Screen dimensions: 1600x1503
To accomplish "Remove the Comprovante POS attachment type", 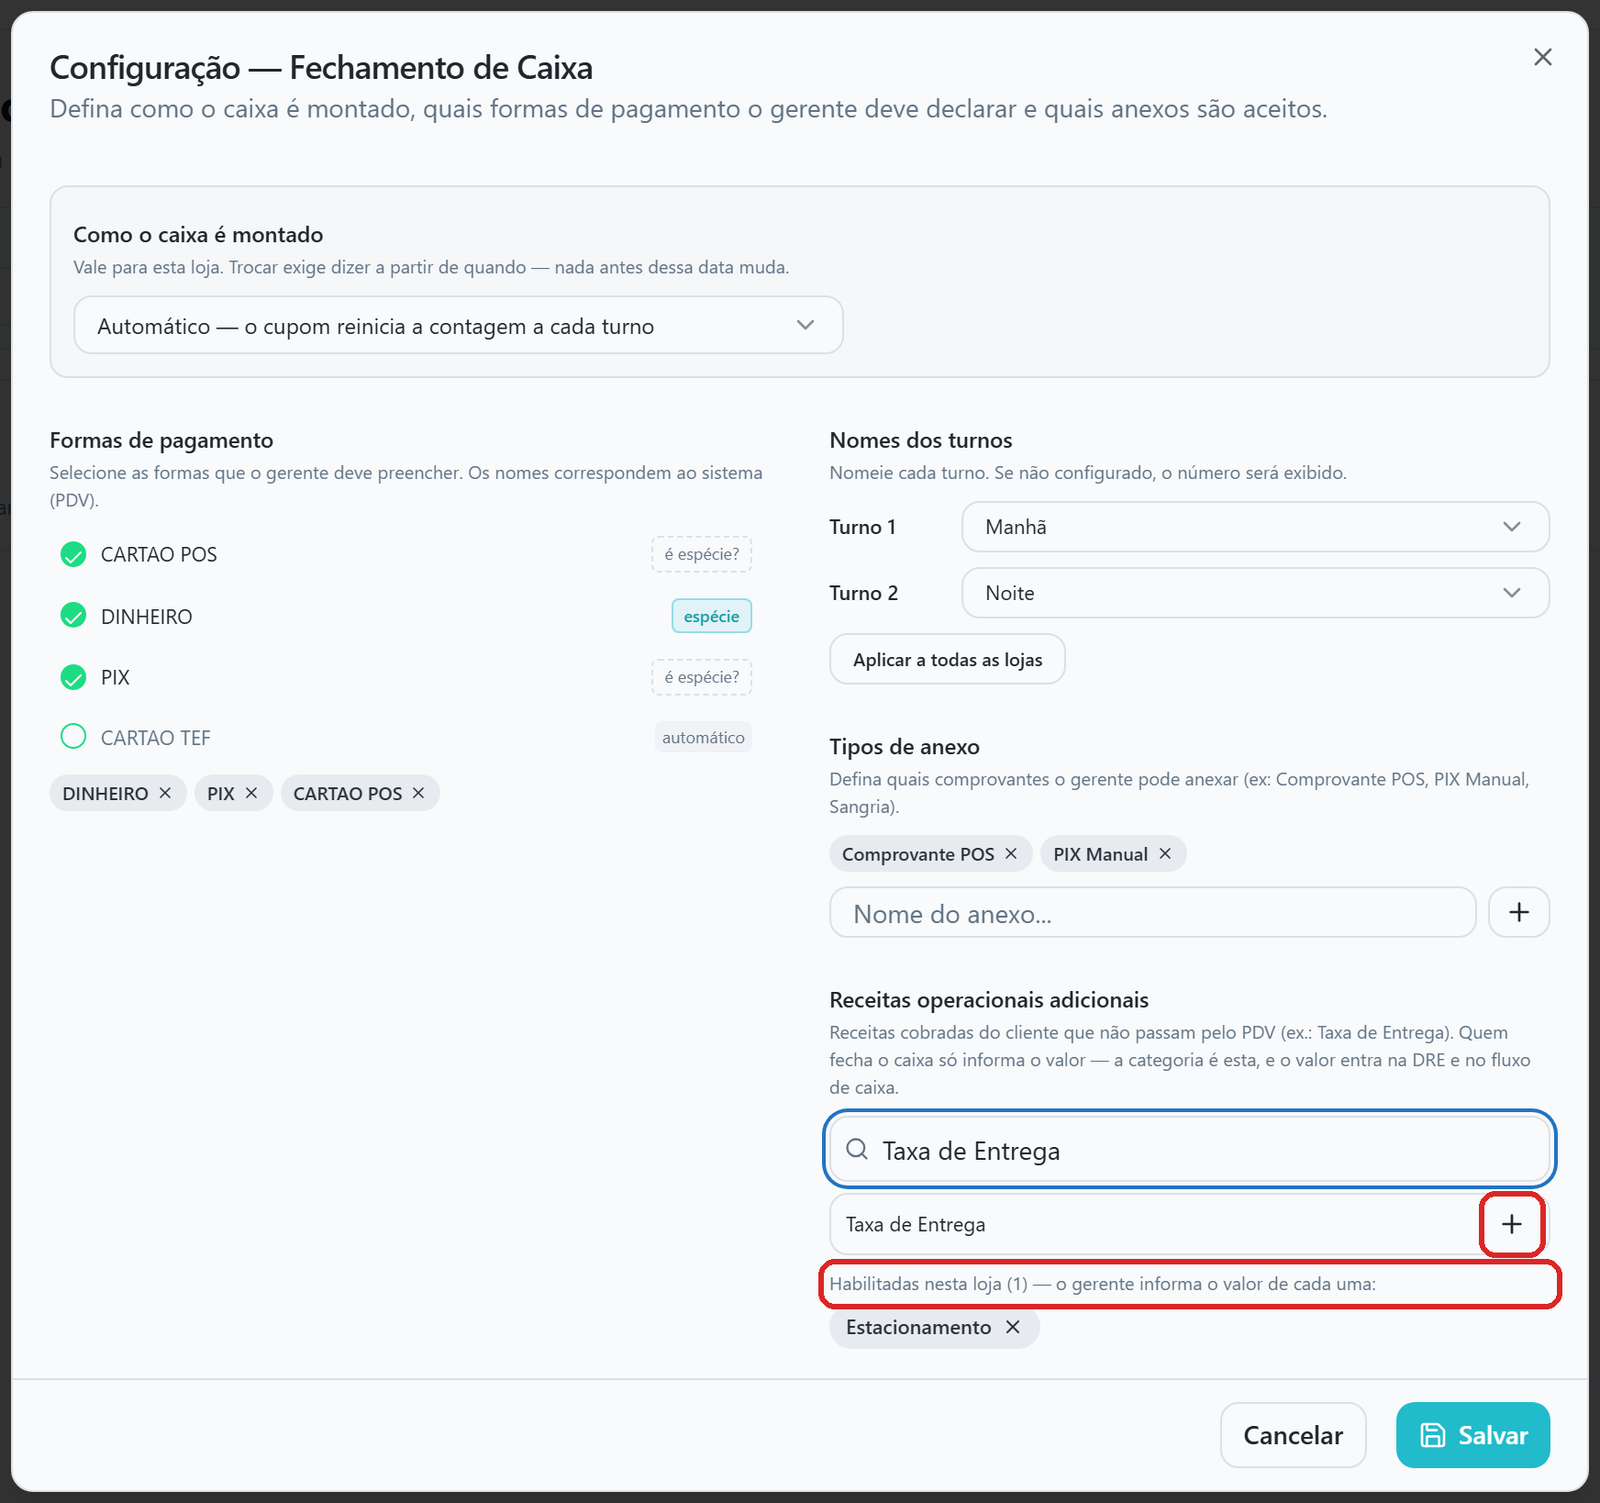I will click(1011, 854).
